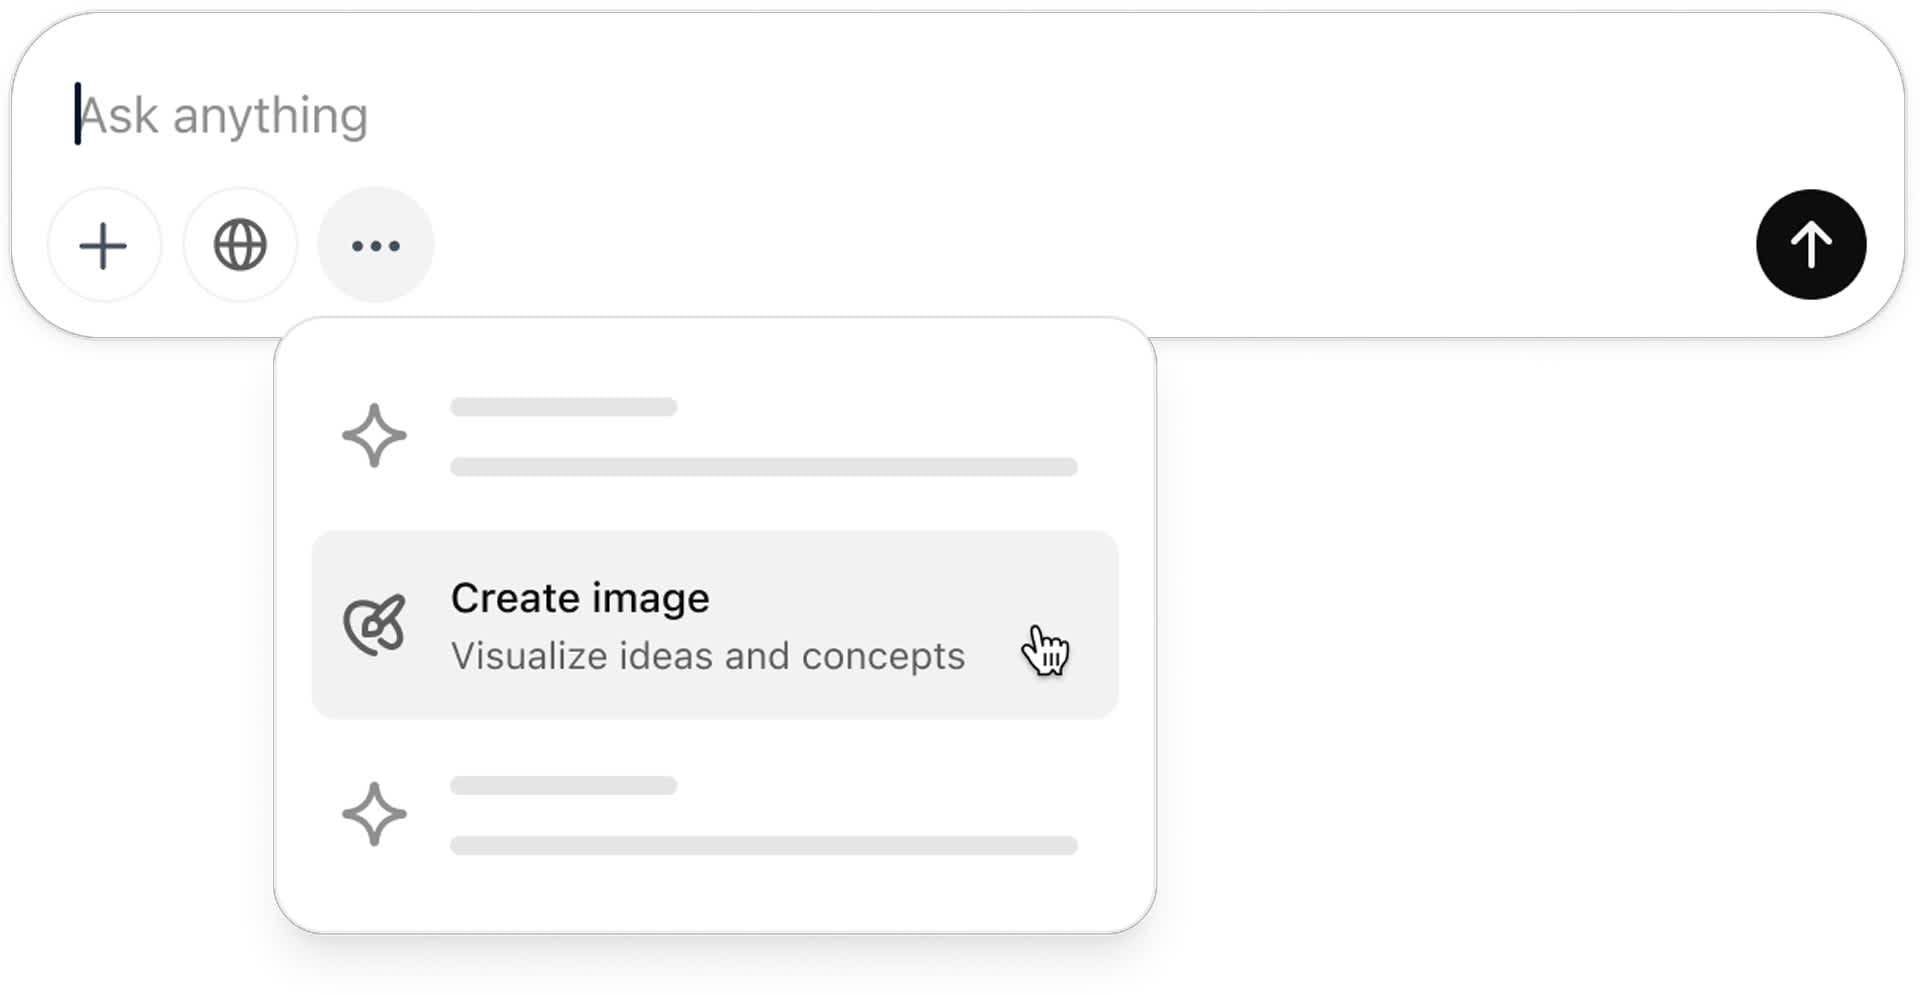1920x997 pixels.
Task: Toggle the globe web search button
Action: 240,245
